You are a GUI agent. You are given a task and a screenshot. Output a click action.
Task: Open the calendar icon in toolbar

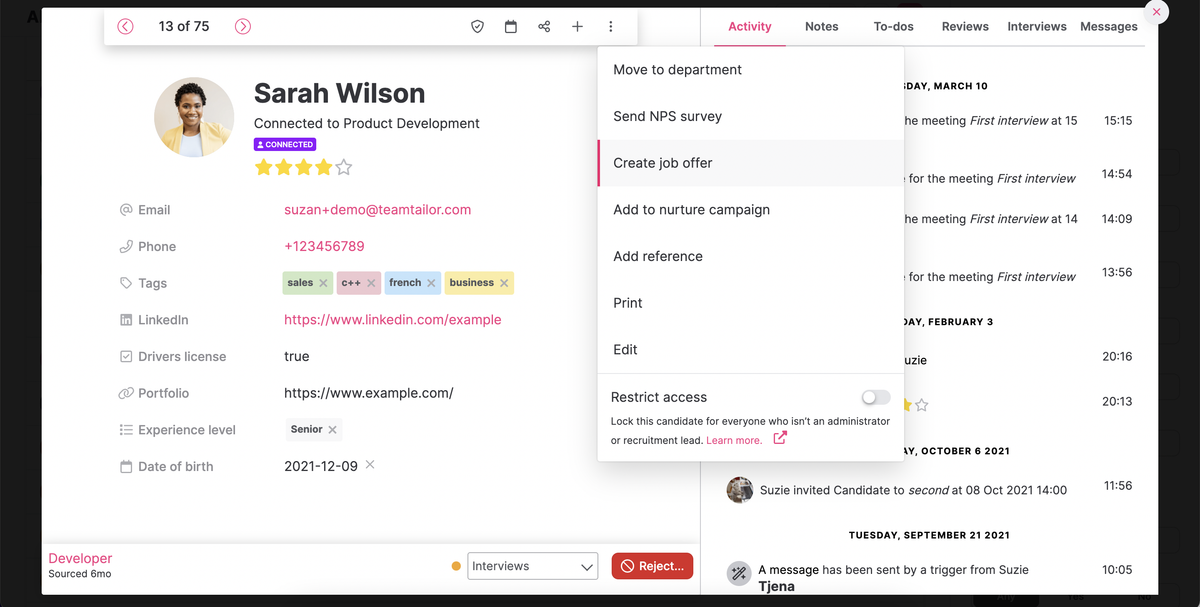pyautogui.click(x=511, y=27)
